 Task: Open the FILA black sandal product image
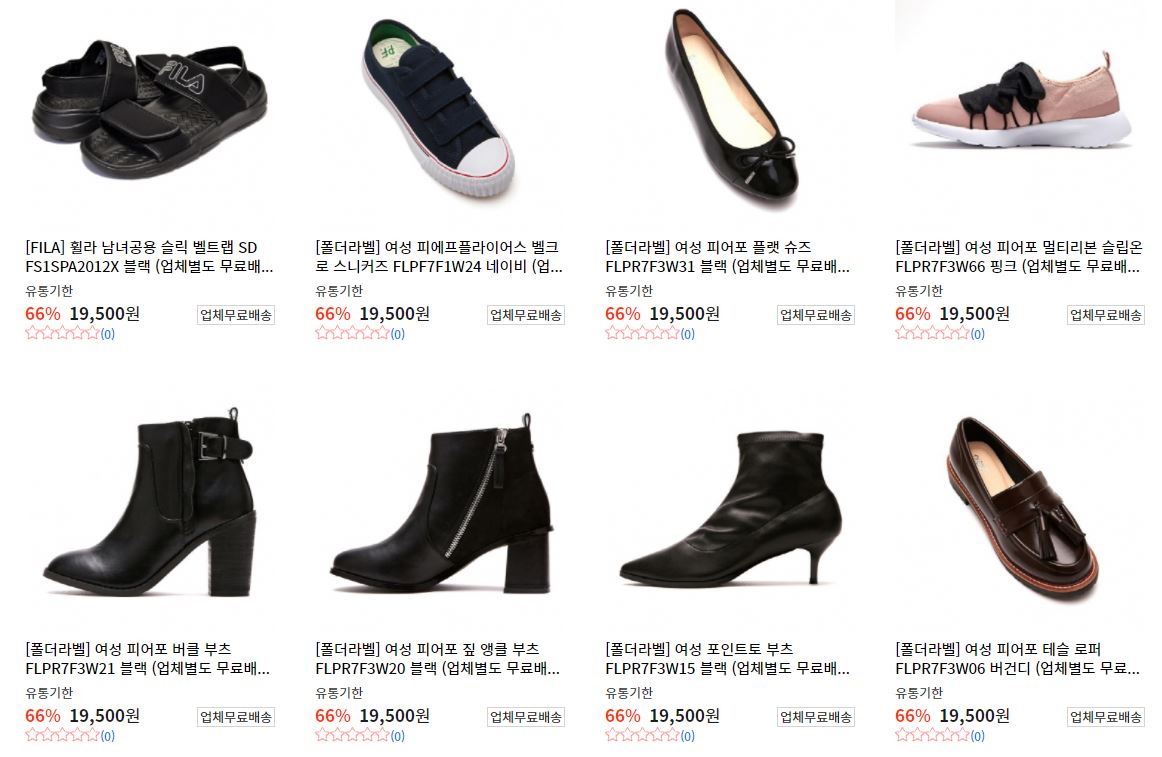point(149,110)
